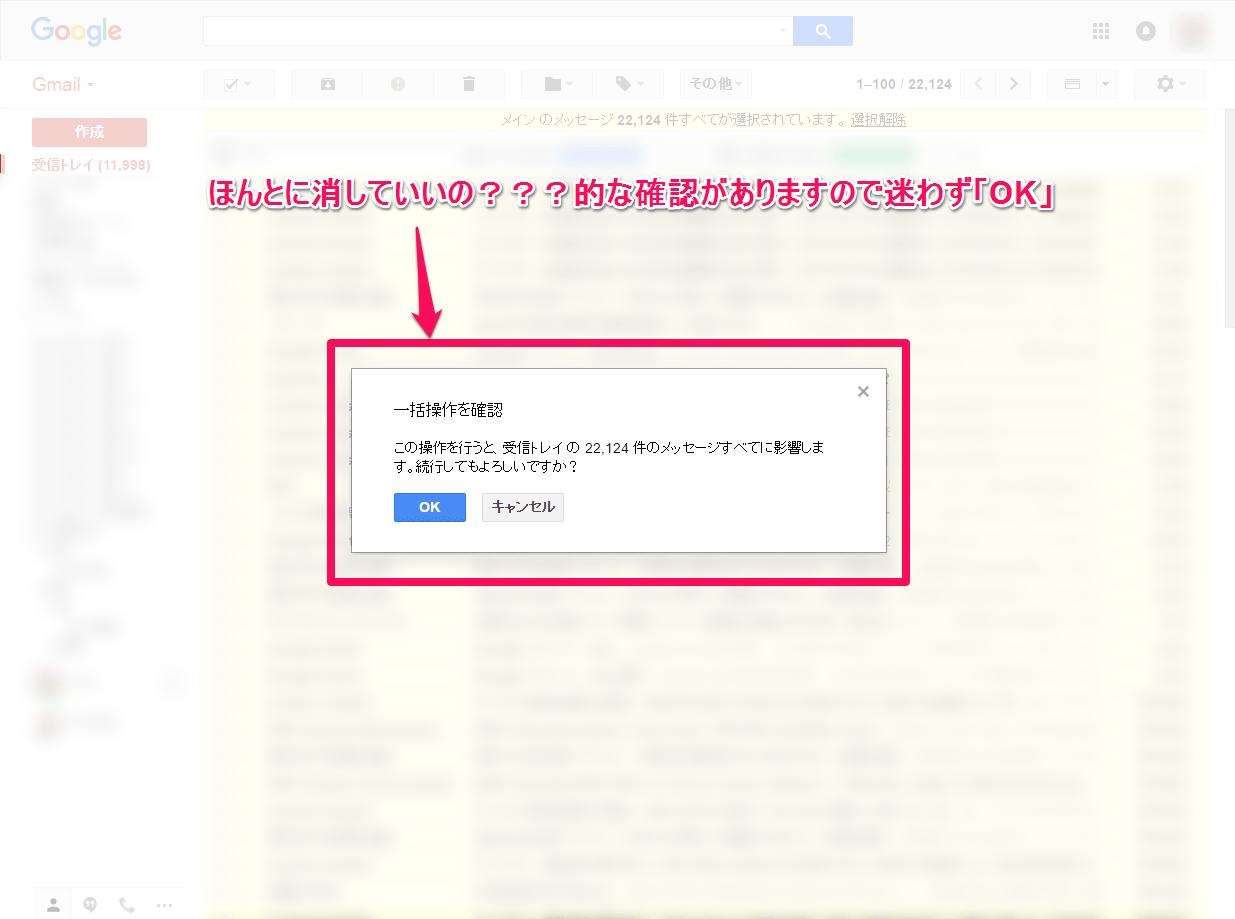
Task: Open the Hangouts conversations tab
Action: [x=90, y=904]
